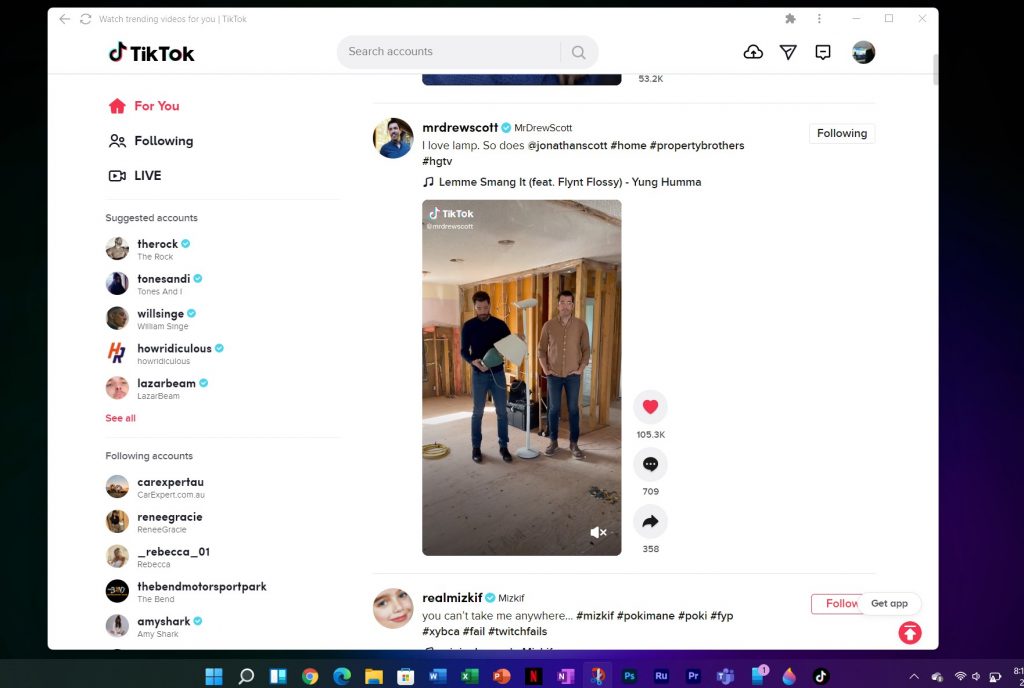Open the @jonathanscott mention link
1024x688 pixels.
point(568,146)
